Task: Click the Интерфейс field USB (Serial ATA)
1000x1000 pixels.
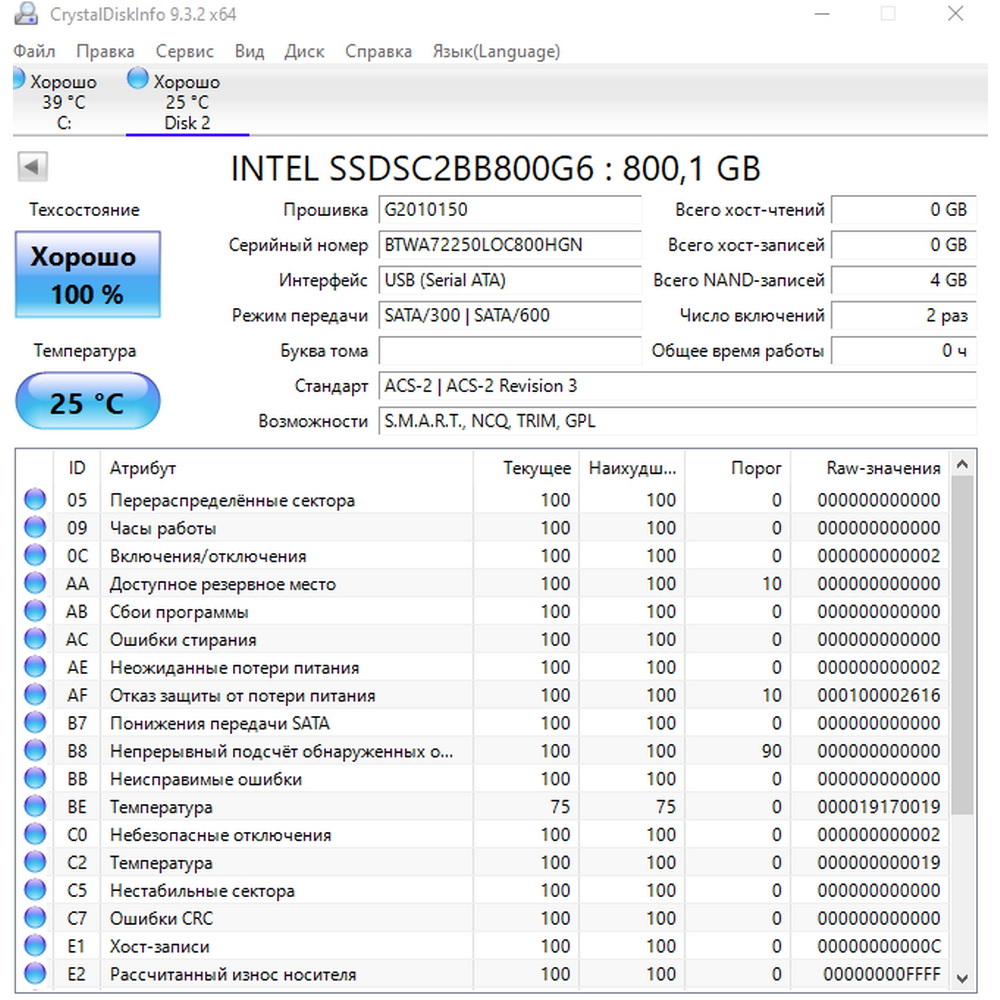Action: tap(510, 280)
